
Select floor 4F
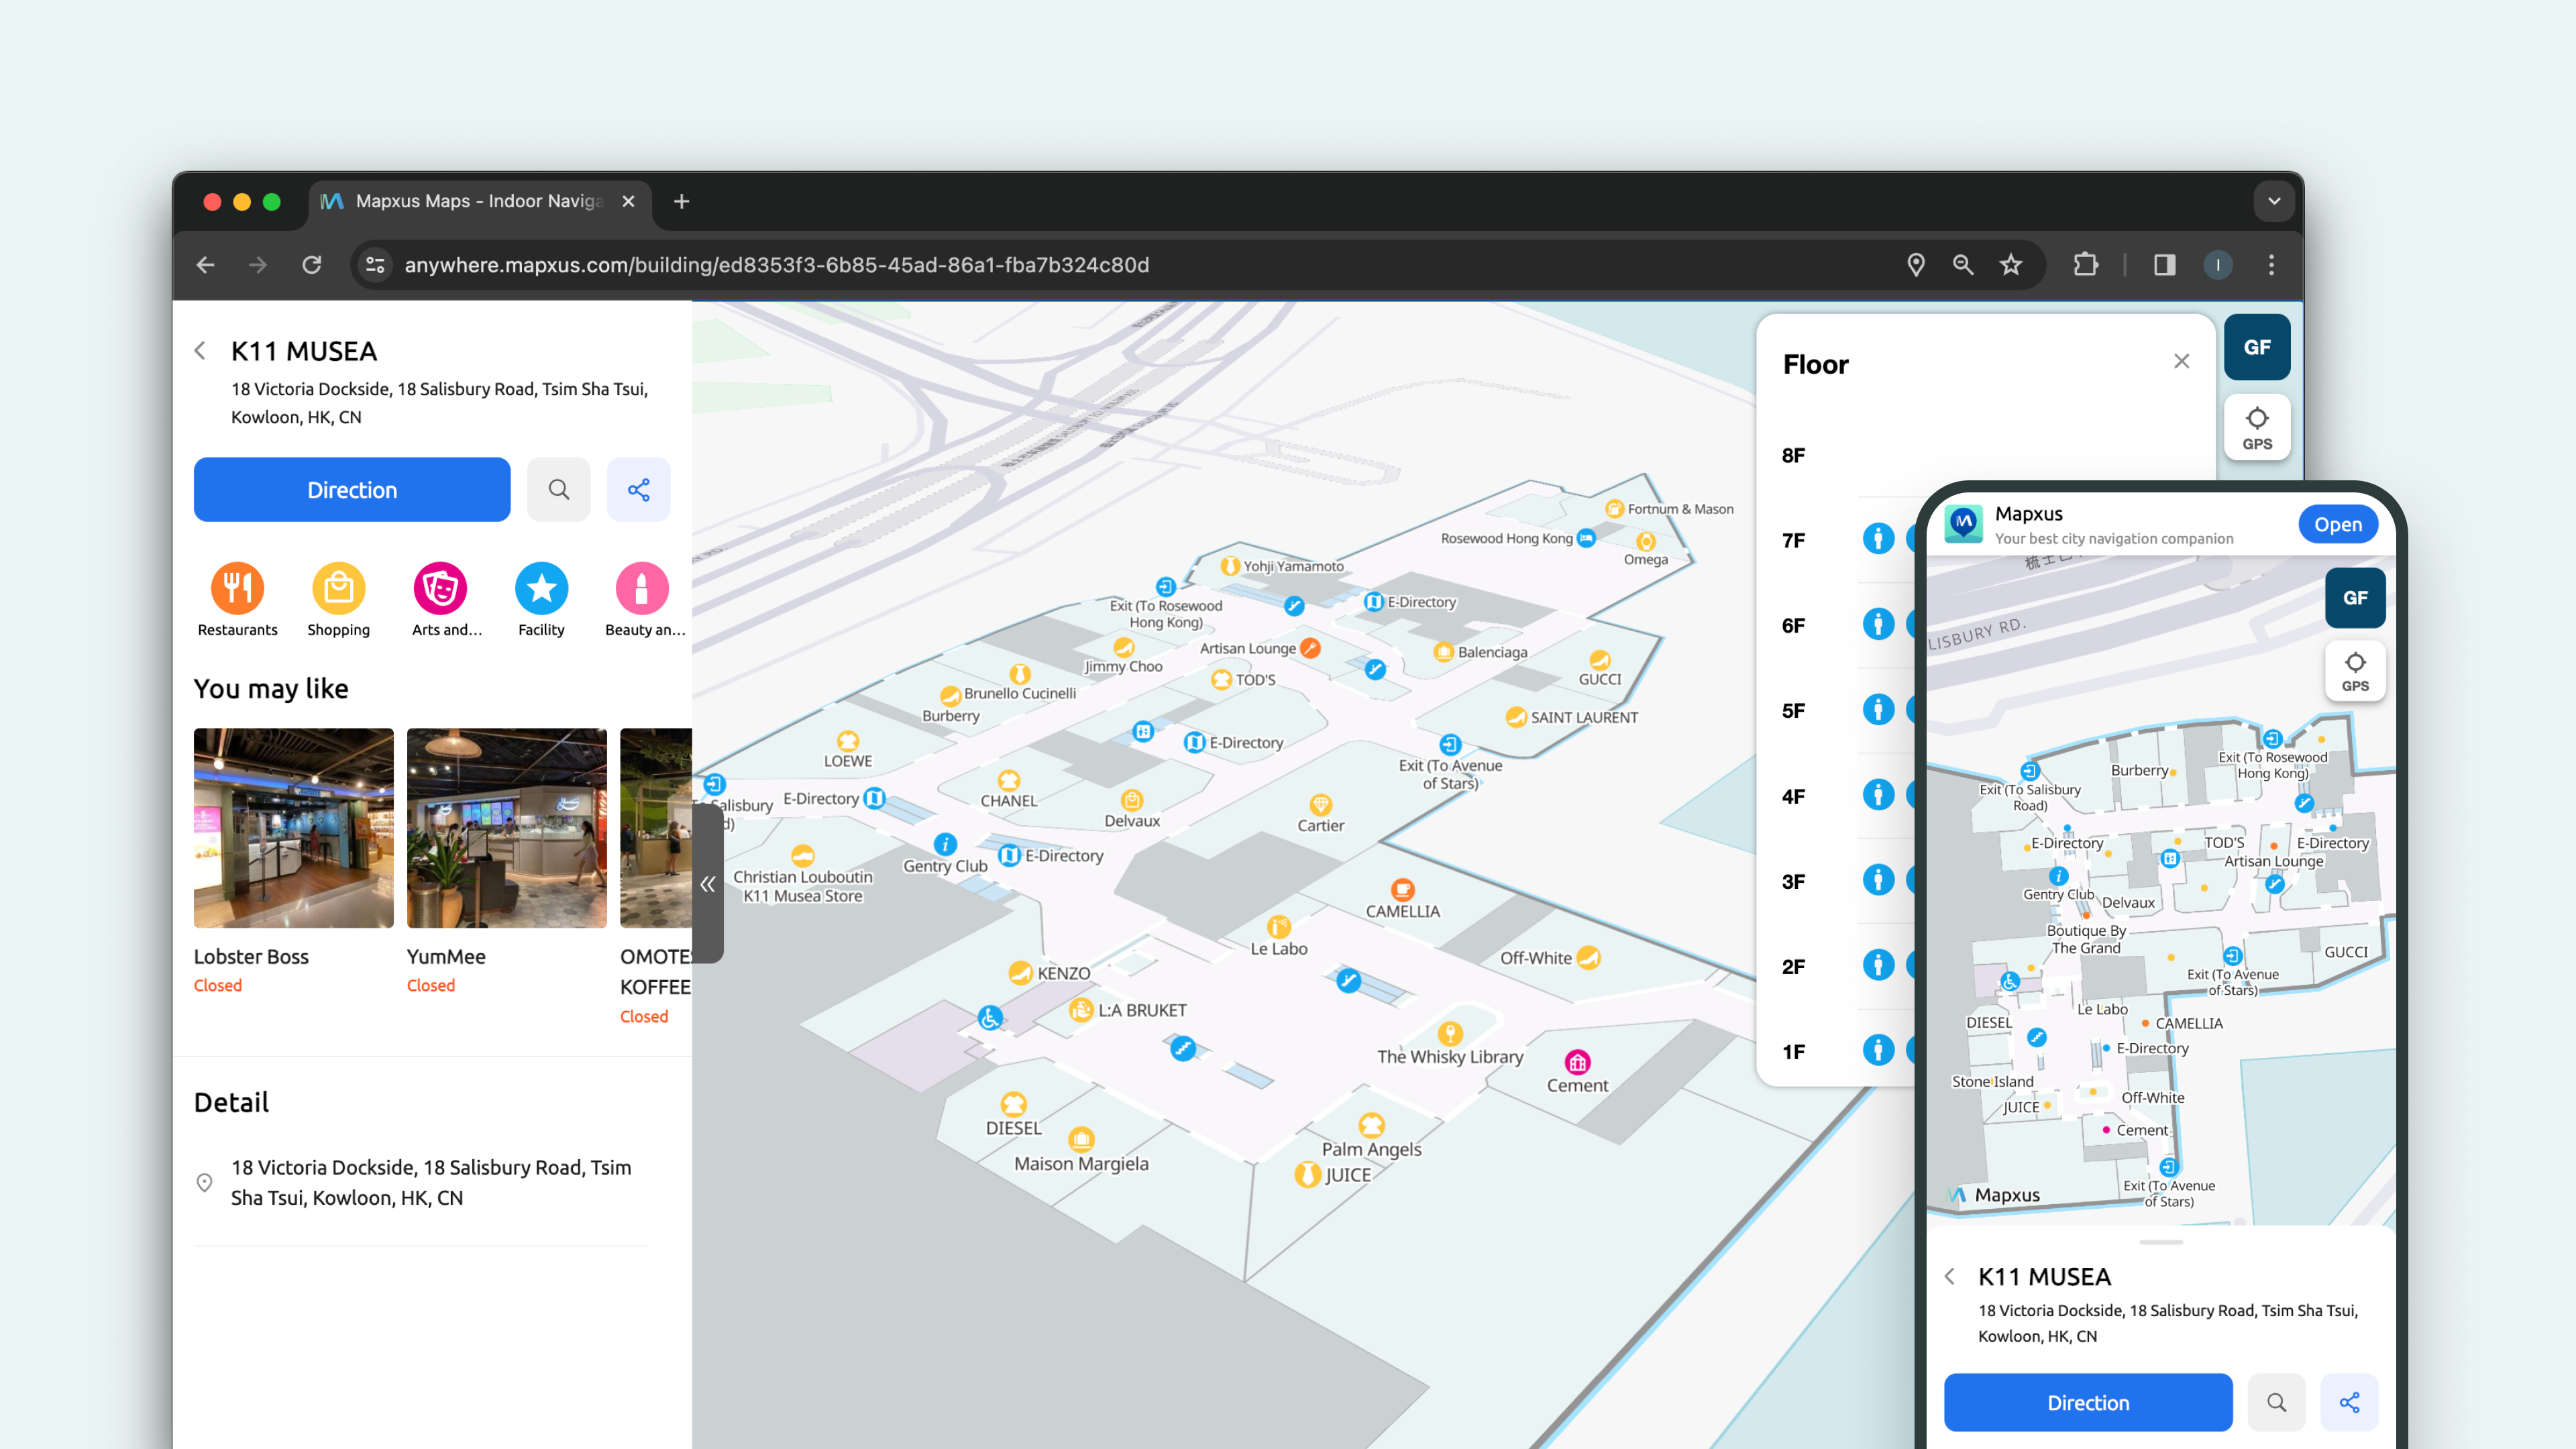tap(1794, 797)
